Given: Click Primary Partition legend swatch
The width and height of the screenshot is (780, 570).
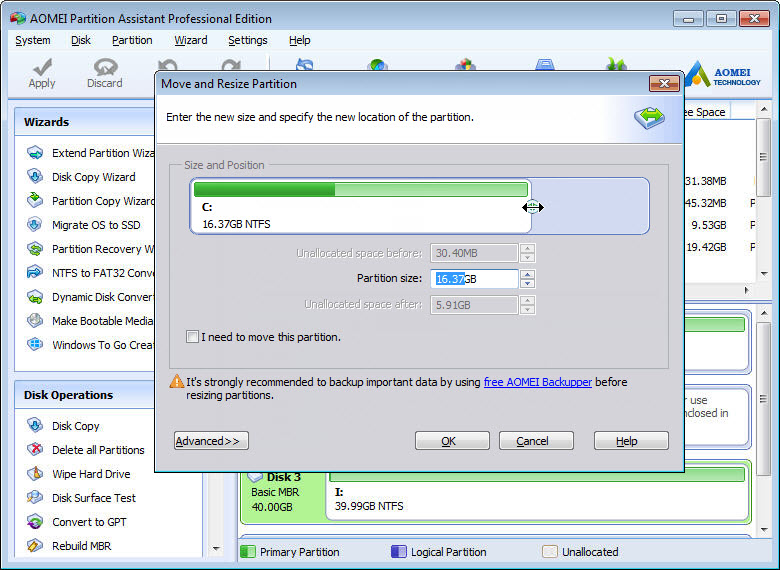Looking at the screenshot, I should pos(248,552).
